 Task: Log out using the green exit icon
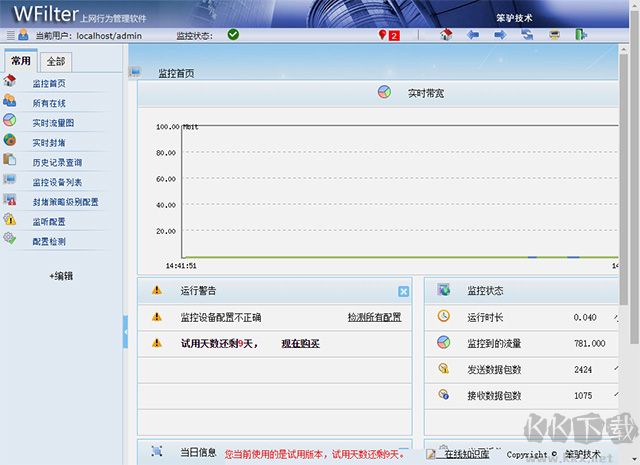click(581, 35)
